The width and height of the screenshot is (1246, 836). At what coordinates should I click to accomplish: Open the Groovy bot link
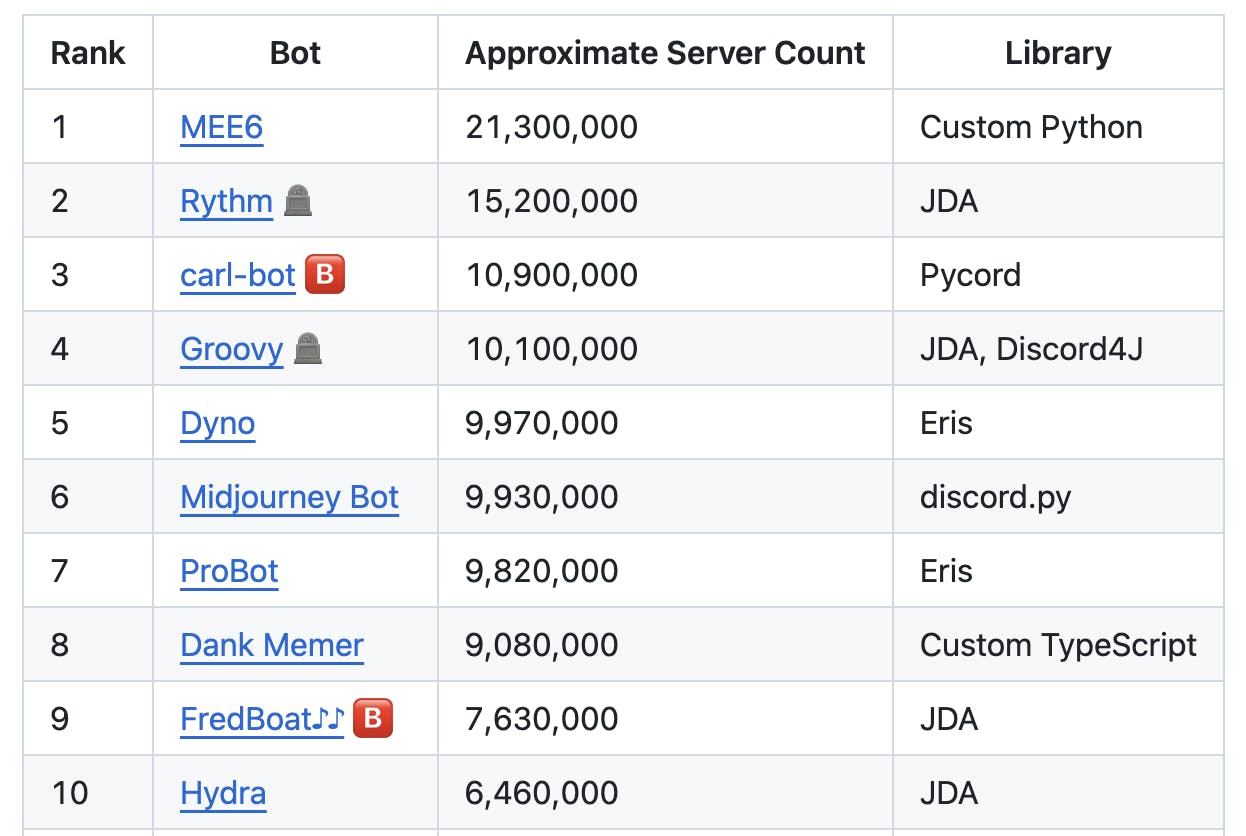point(231,349)
